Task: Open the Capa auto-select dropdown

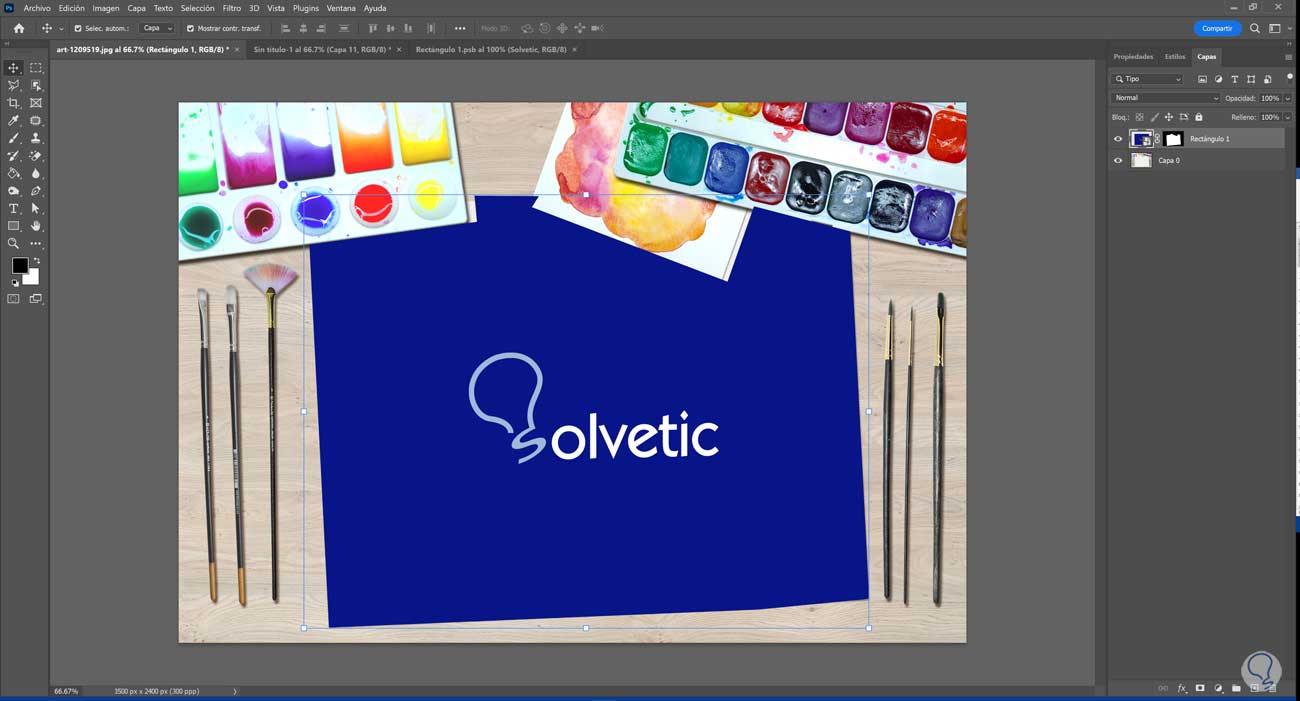Action: pos(156,28)
